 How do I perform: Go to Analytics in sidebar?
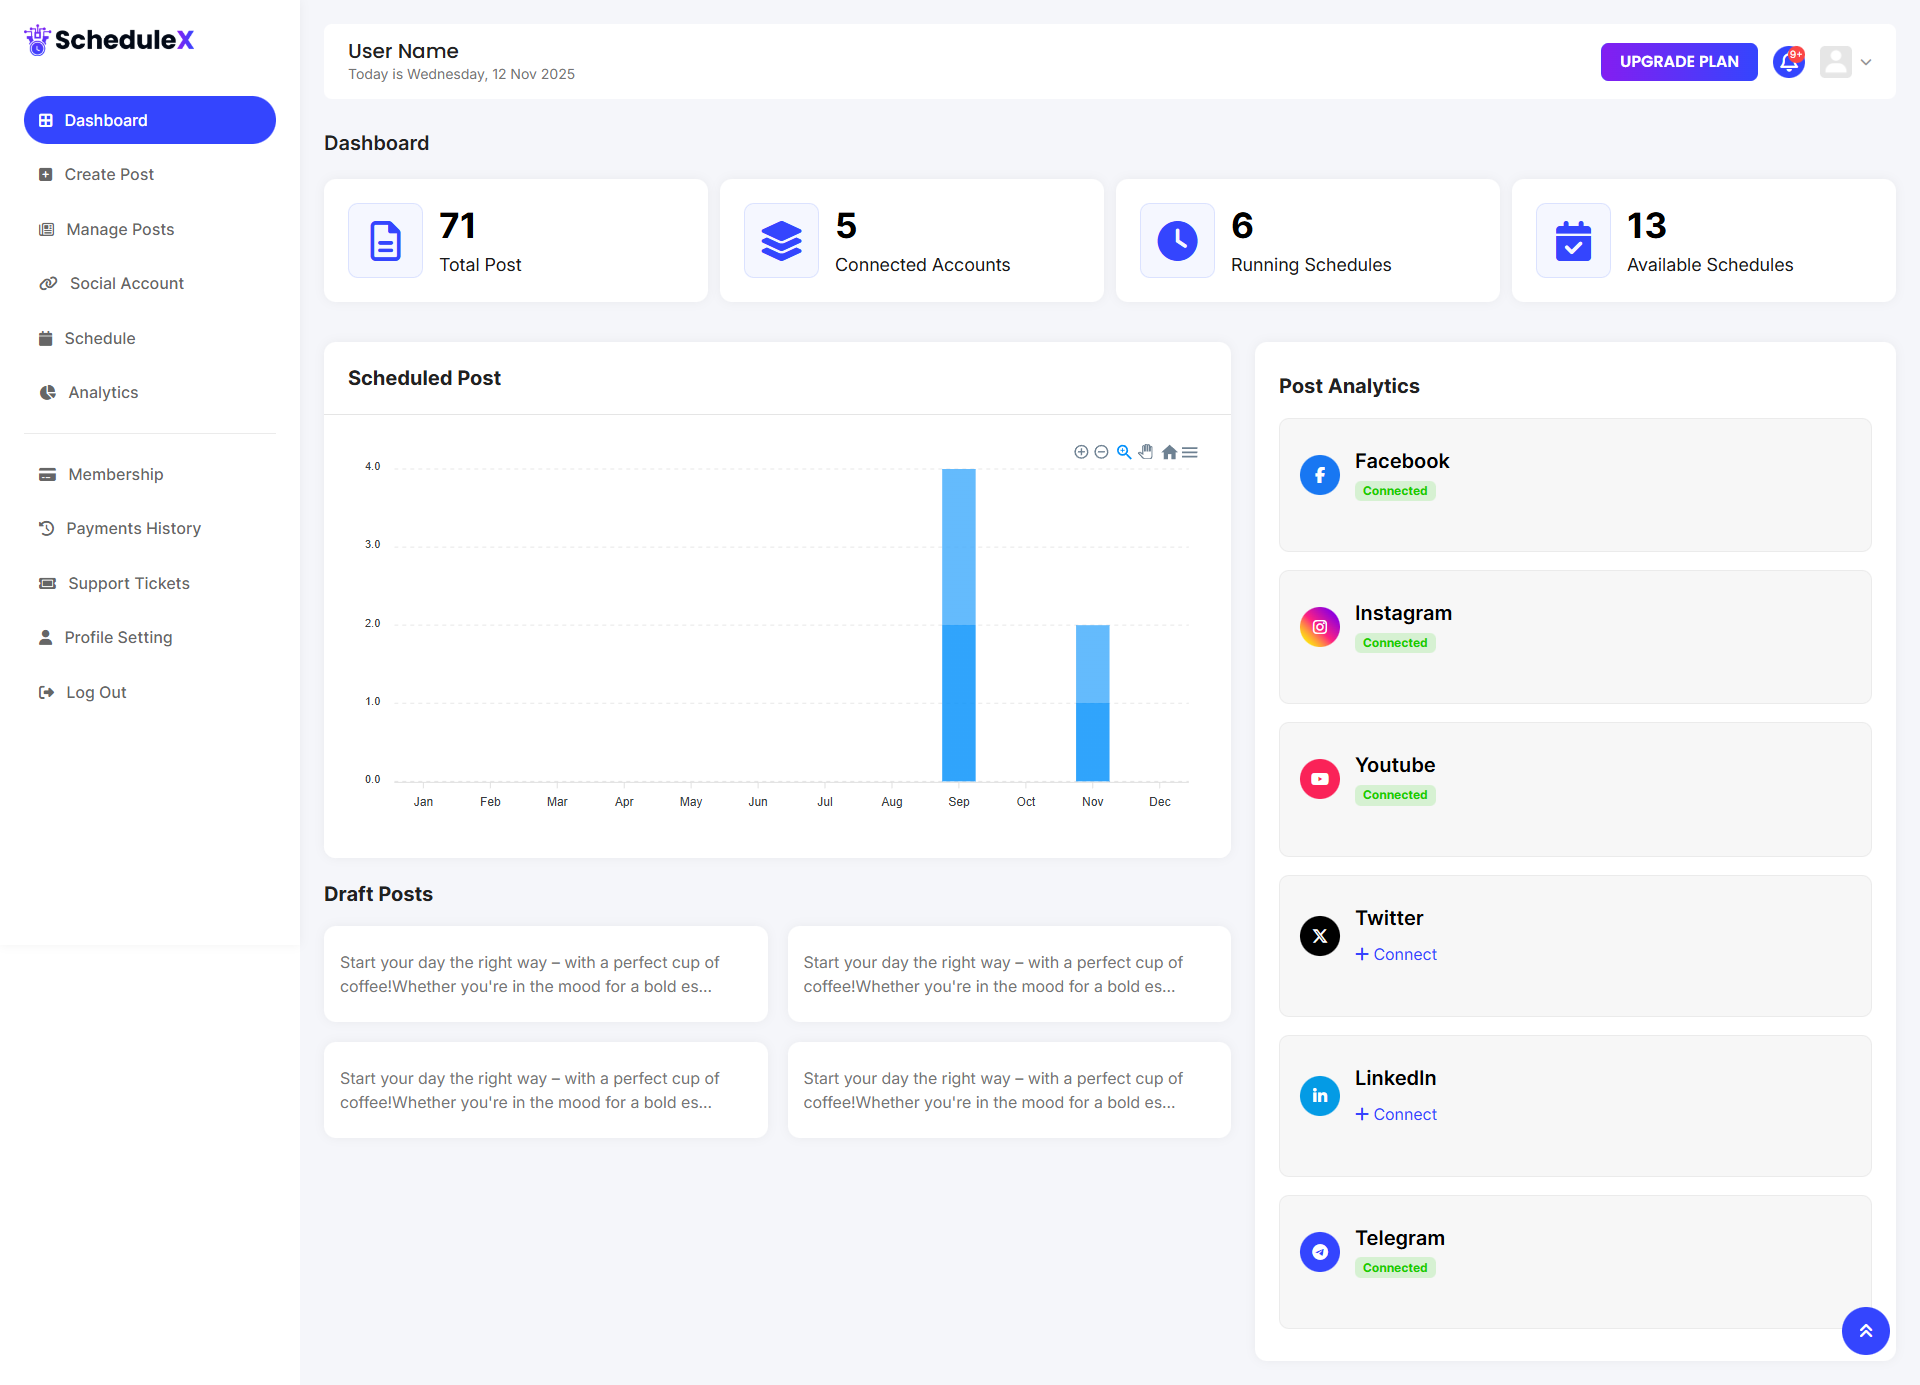click(103, 392)
